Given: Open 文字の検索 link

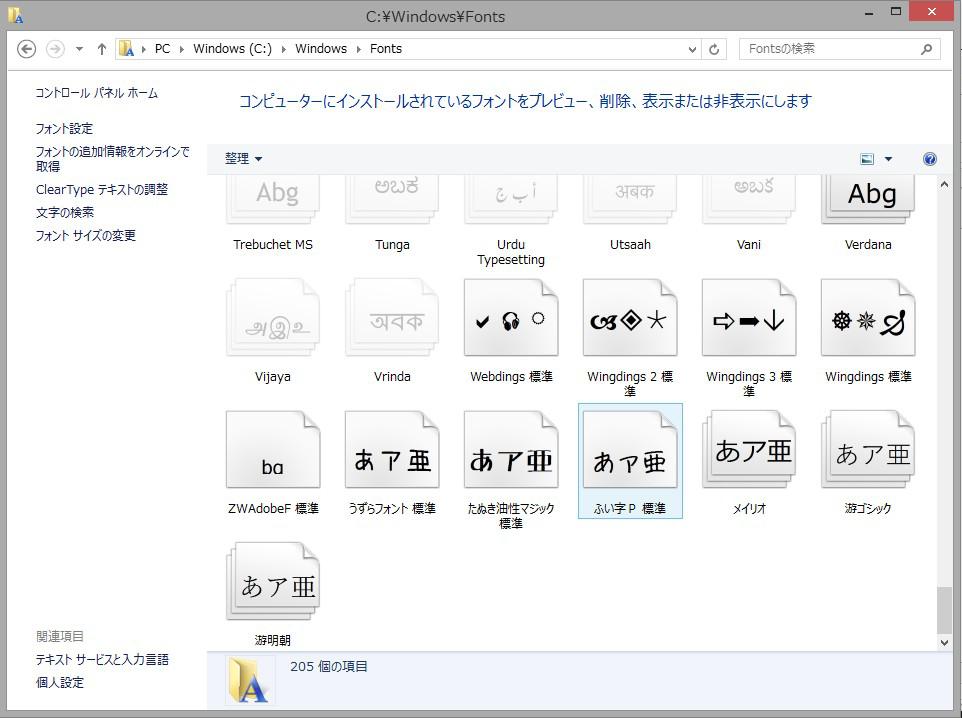Looking at the screenshot, I should [x=65, y=212].
